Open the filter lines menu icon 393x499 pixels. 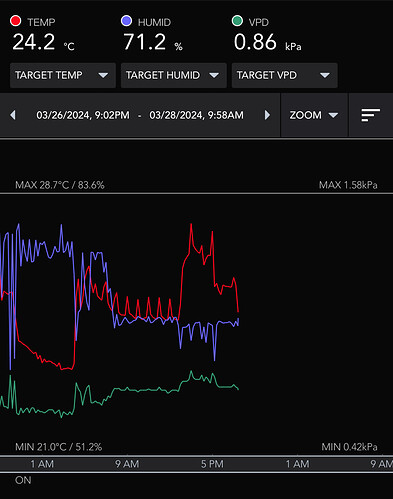pyautogui.click(x=371, y=115)
